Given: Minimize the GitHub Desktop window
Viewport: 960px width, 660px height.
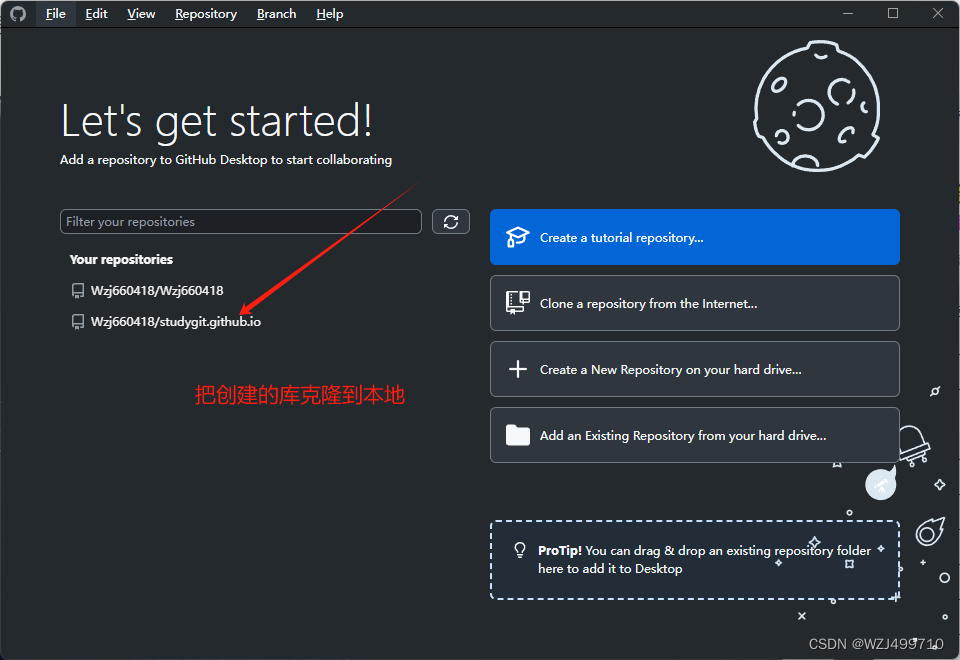Looking at the screenshot, I should pos(848,13).
